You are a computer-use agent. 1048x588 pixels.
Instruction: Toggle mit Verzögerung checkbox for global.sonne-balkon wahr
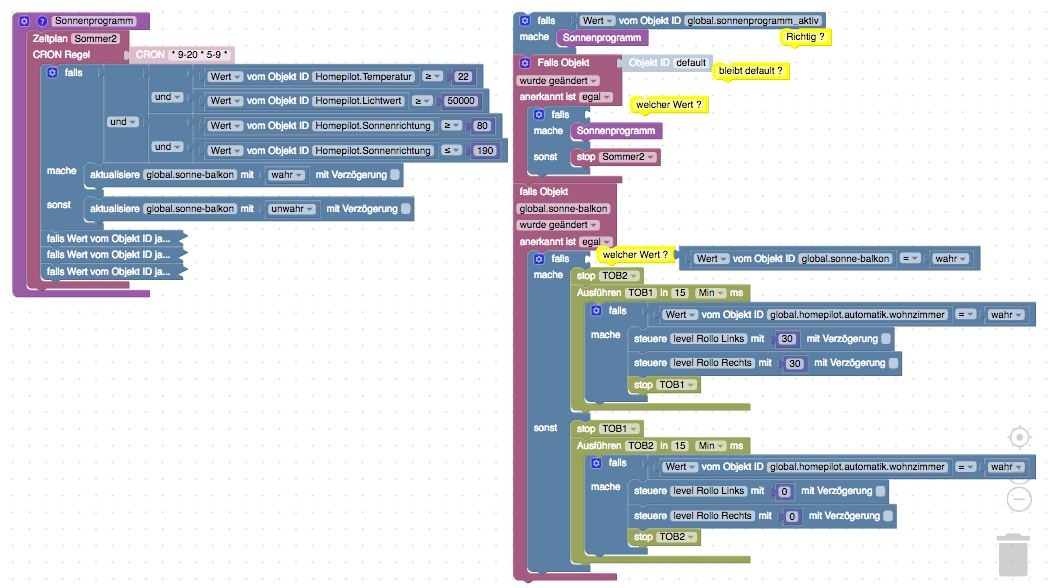(x=395, y=174)
